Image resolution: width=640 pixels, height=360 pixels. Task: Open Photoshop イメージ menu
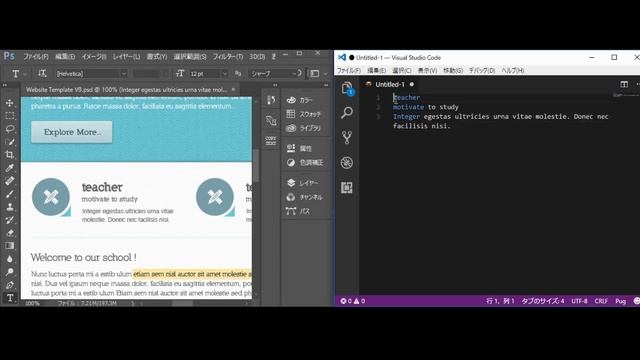tap(94, 56)
